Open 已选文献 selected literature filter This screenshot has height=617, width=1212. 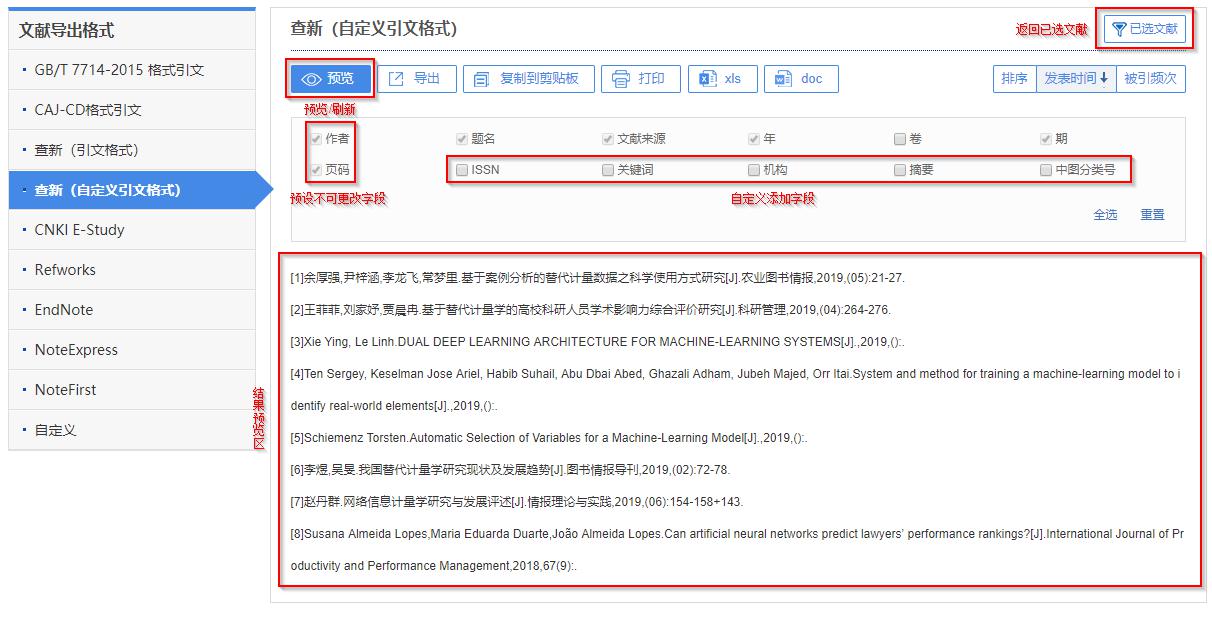(1145, 29)
